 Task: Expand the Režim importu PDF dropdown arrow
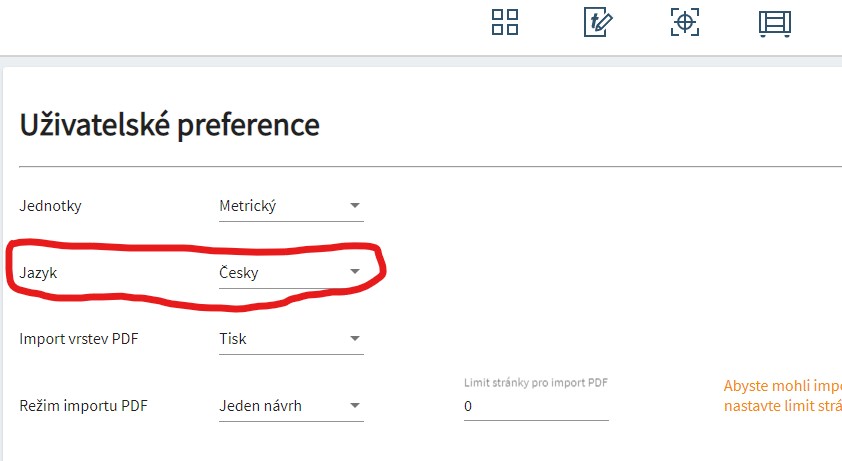click(354, 406)
